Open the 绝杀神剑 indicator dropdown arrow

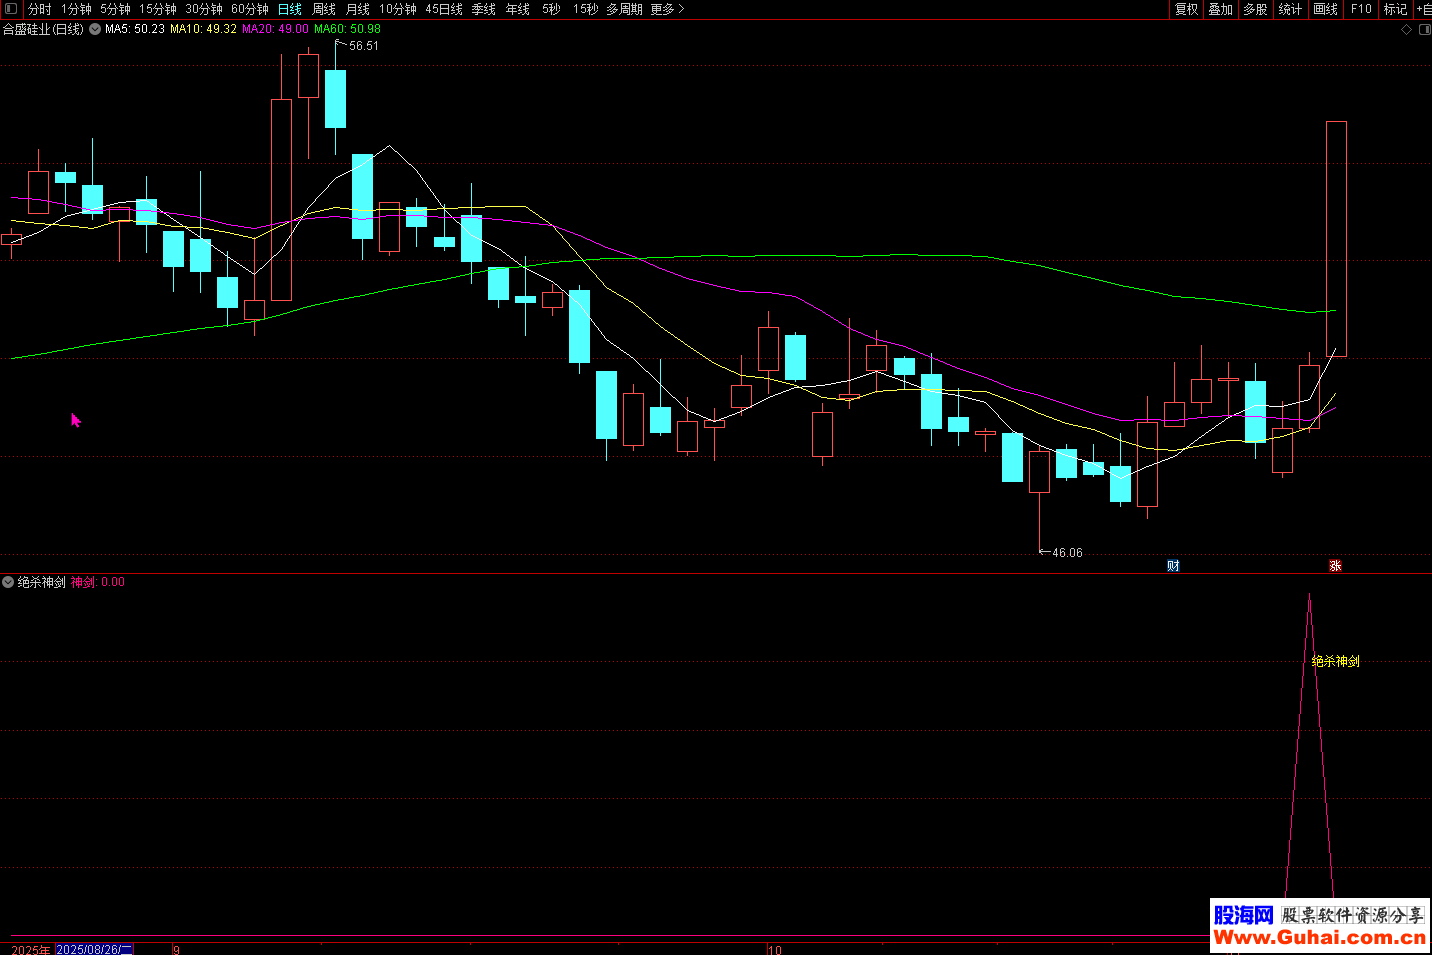click(8, 582)
